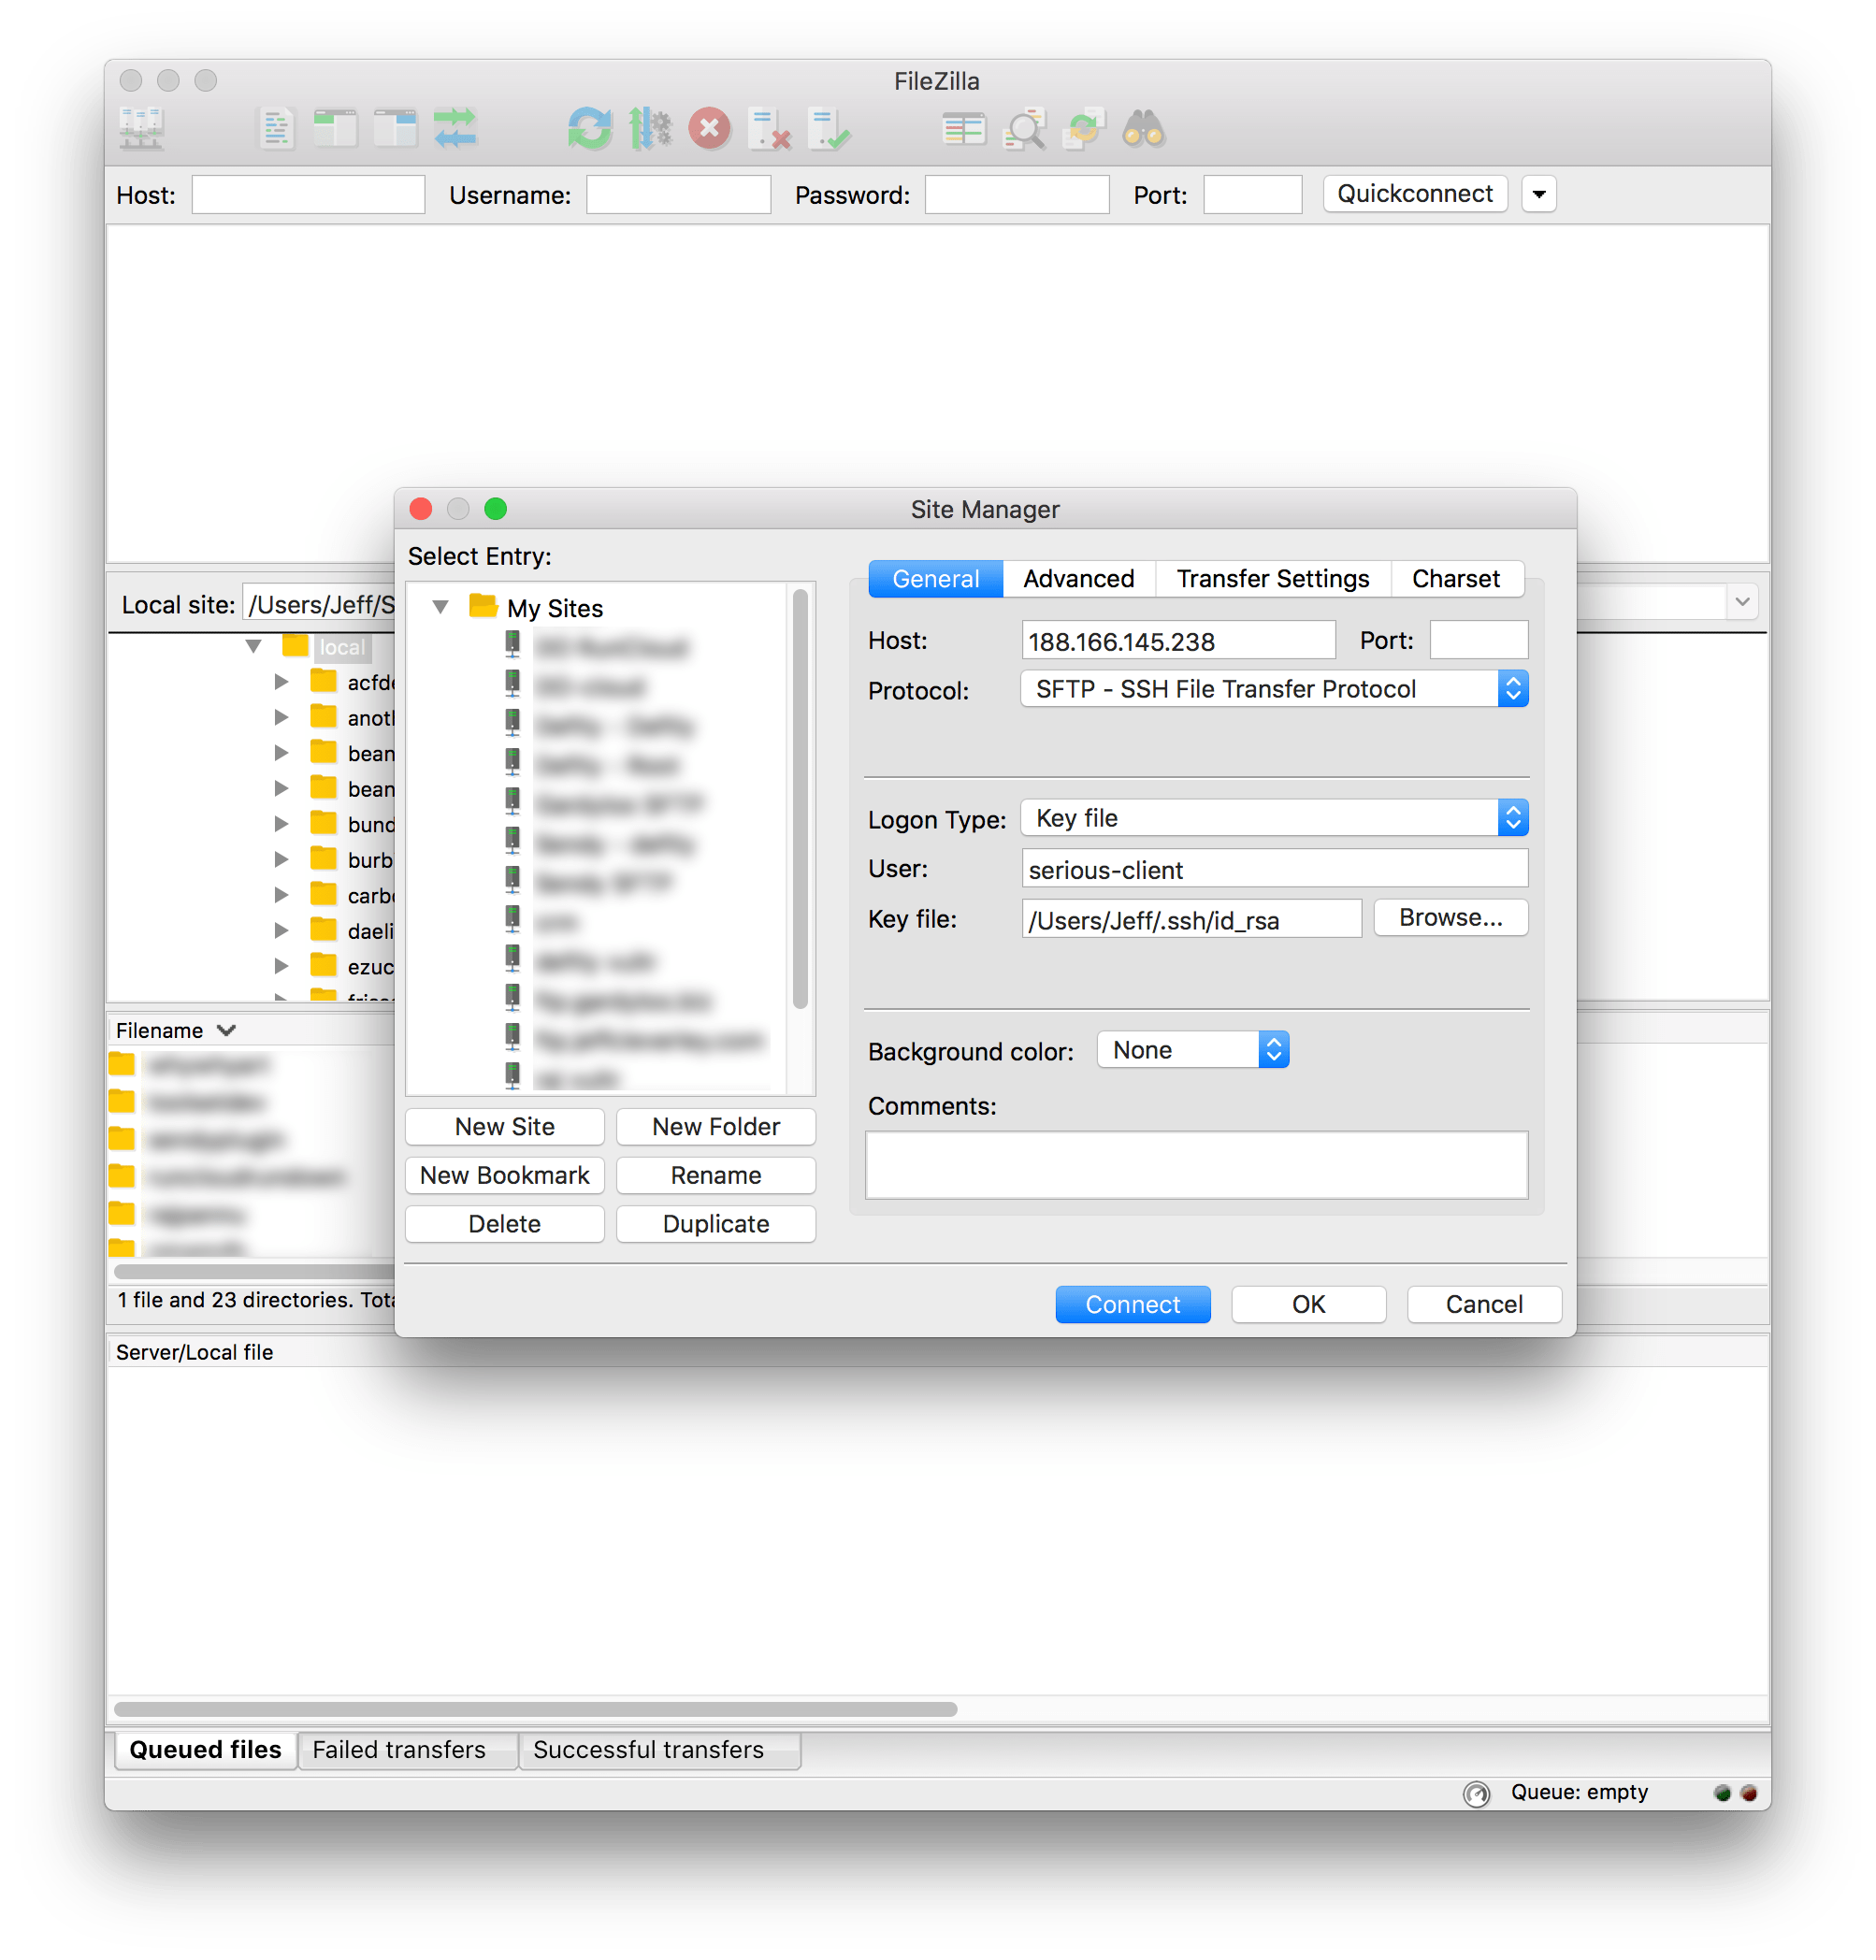Open the Quickconnect history dropdown arrow
Viewport: 1876px width, 1960px height.
1539,194
